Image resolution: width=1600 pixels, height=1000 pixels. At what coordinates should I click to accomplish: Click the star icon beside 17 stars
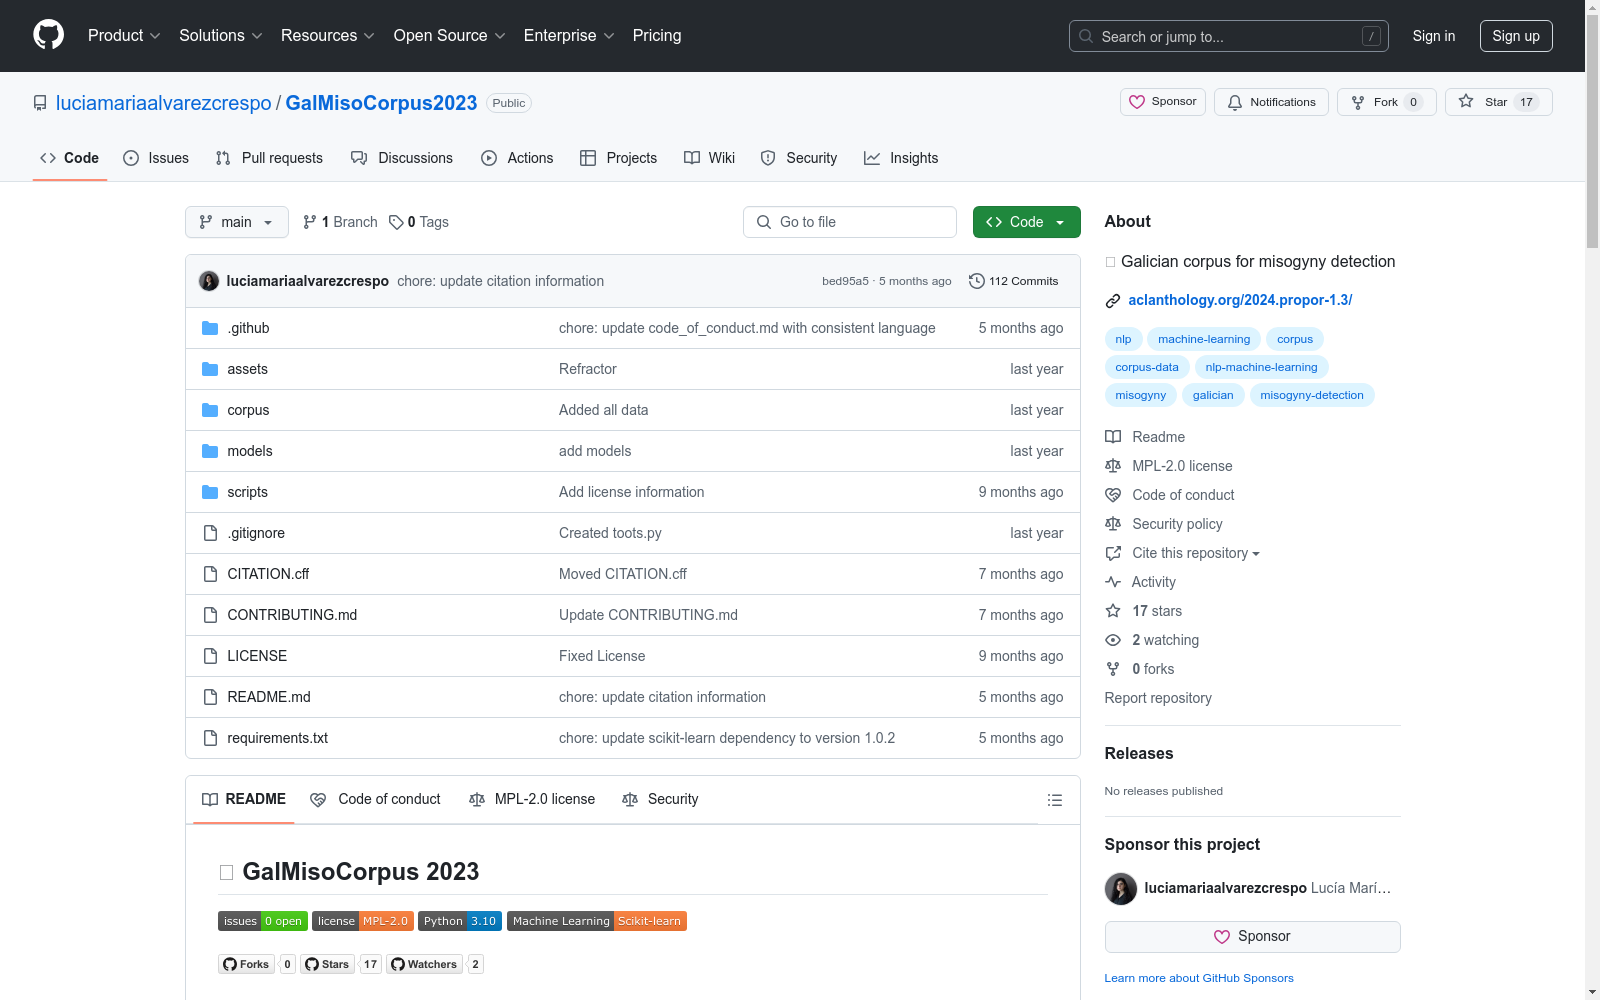pos(1113,611)
